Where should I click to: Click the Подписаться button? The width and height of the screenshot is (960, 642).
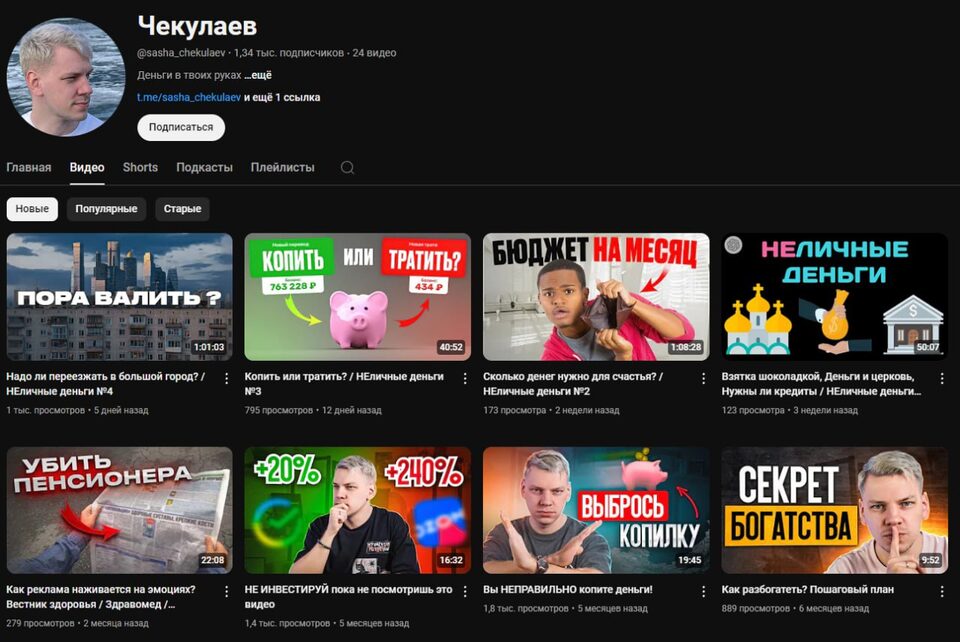[x=180, y=127]
